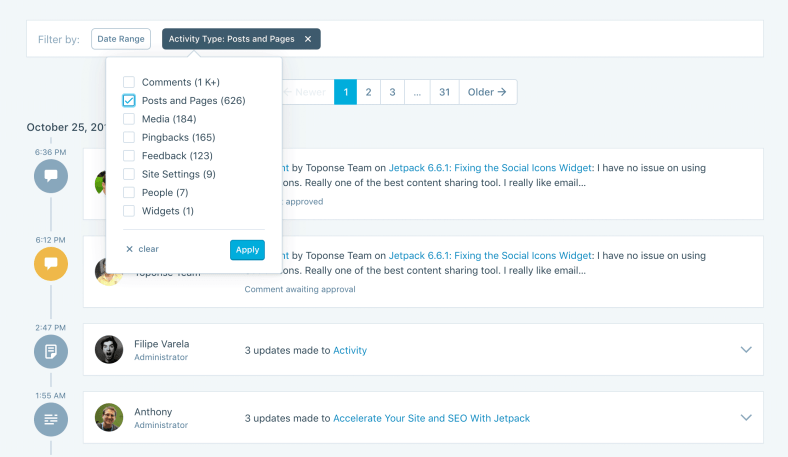Click Filipe Varela's avatar
Image resolution: width=788 pixels, height=457 pixels.
click(109, 350)
